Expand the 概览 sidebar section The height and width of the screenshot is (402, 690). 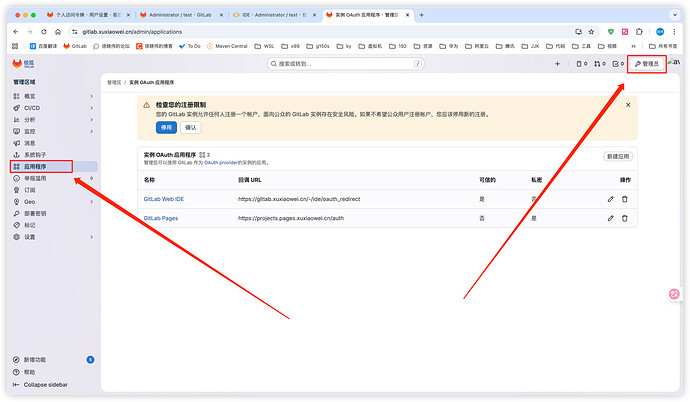click(91, 96)
